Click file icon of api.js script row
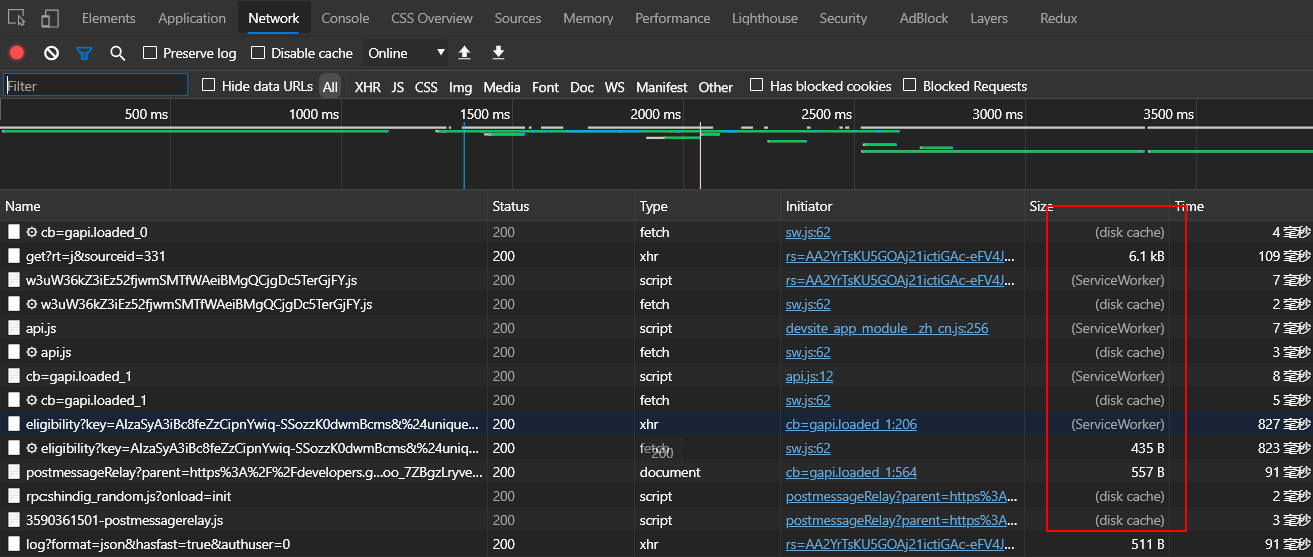 click(x=14, y=328)
